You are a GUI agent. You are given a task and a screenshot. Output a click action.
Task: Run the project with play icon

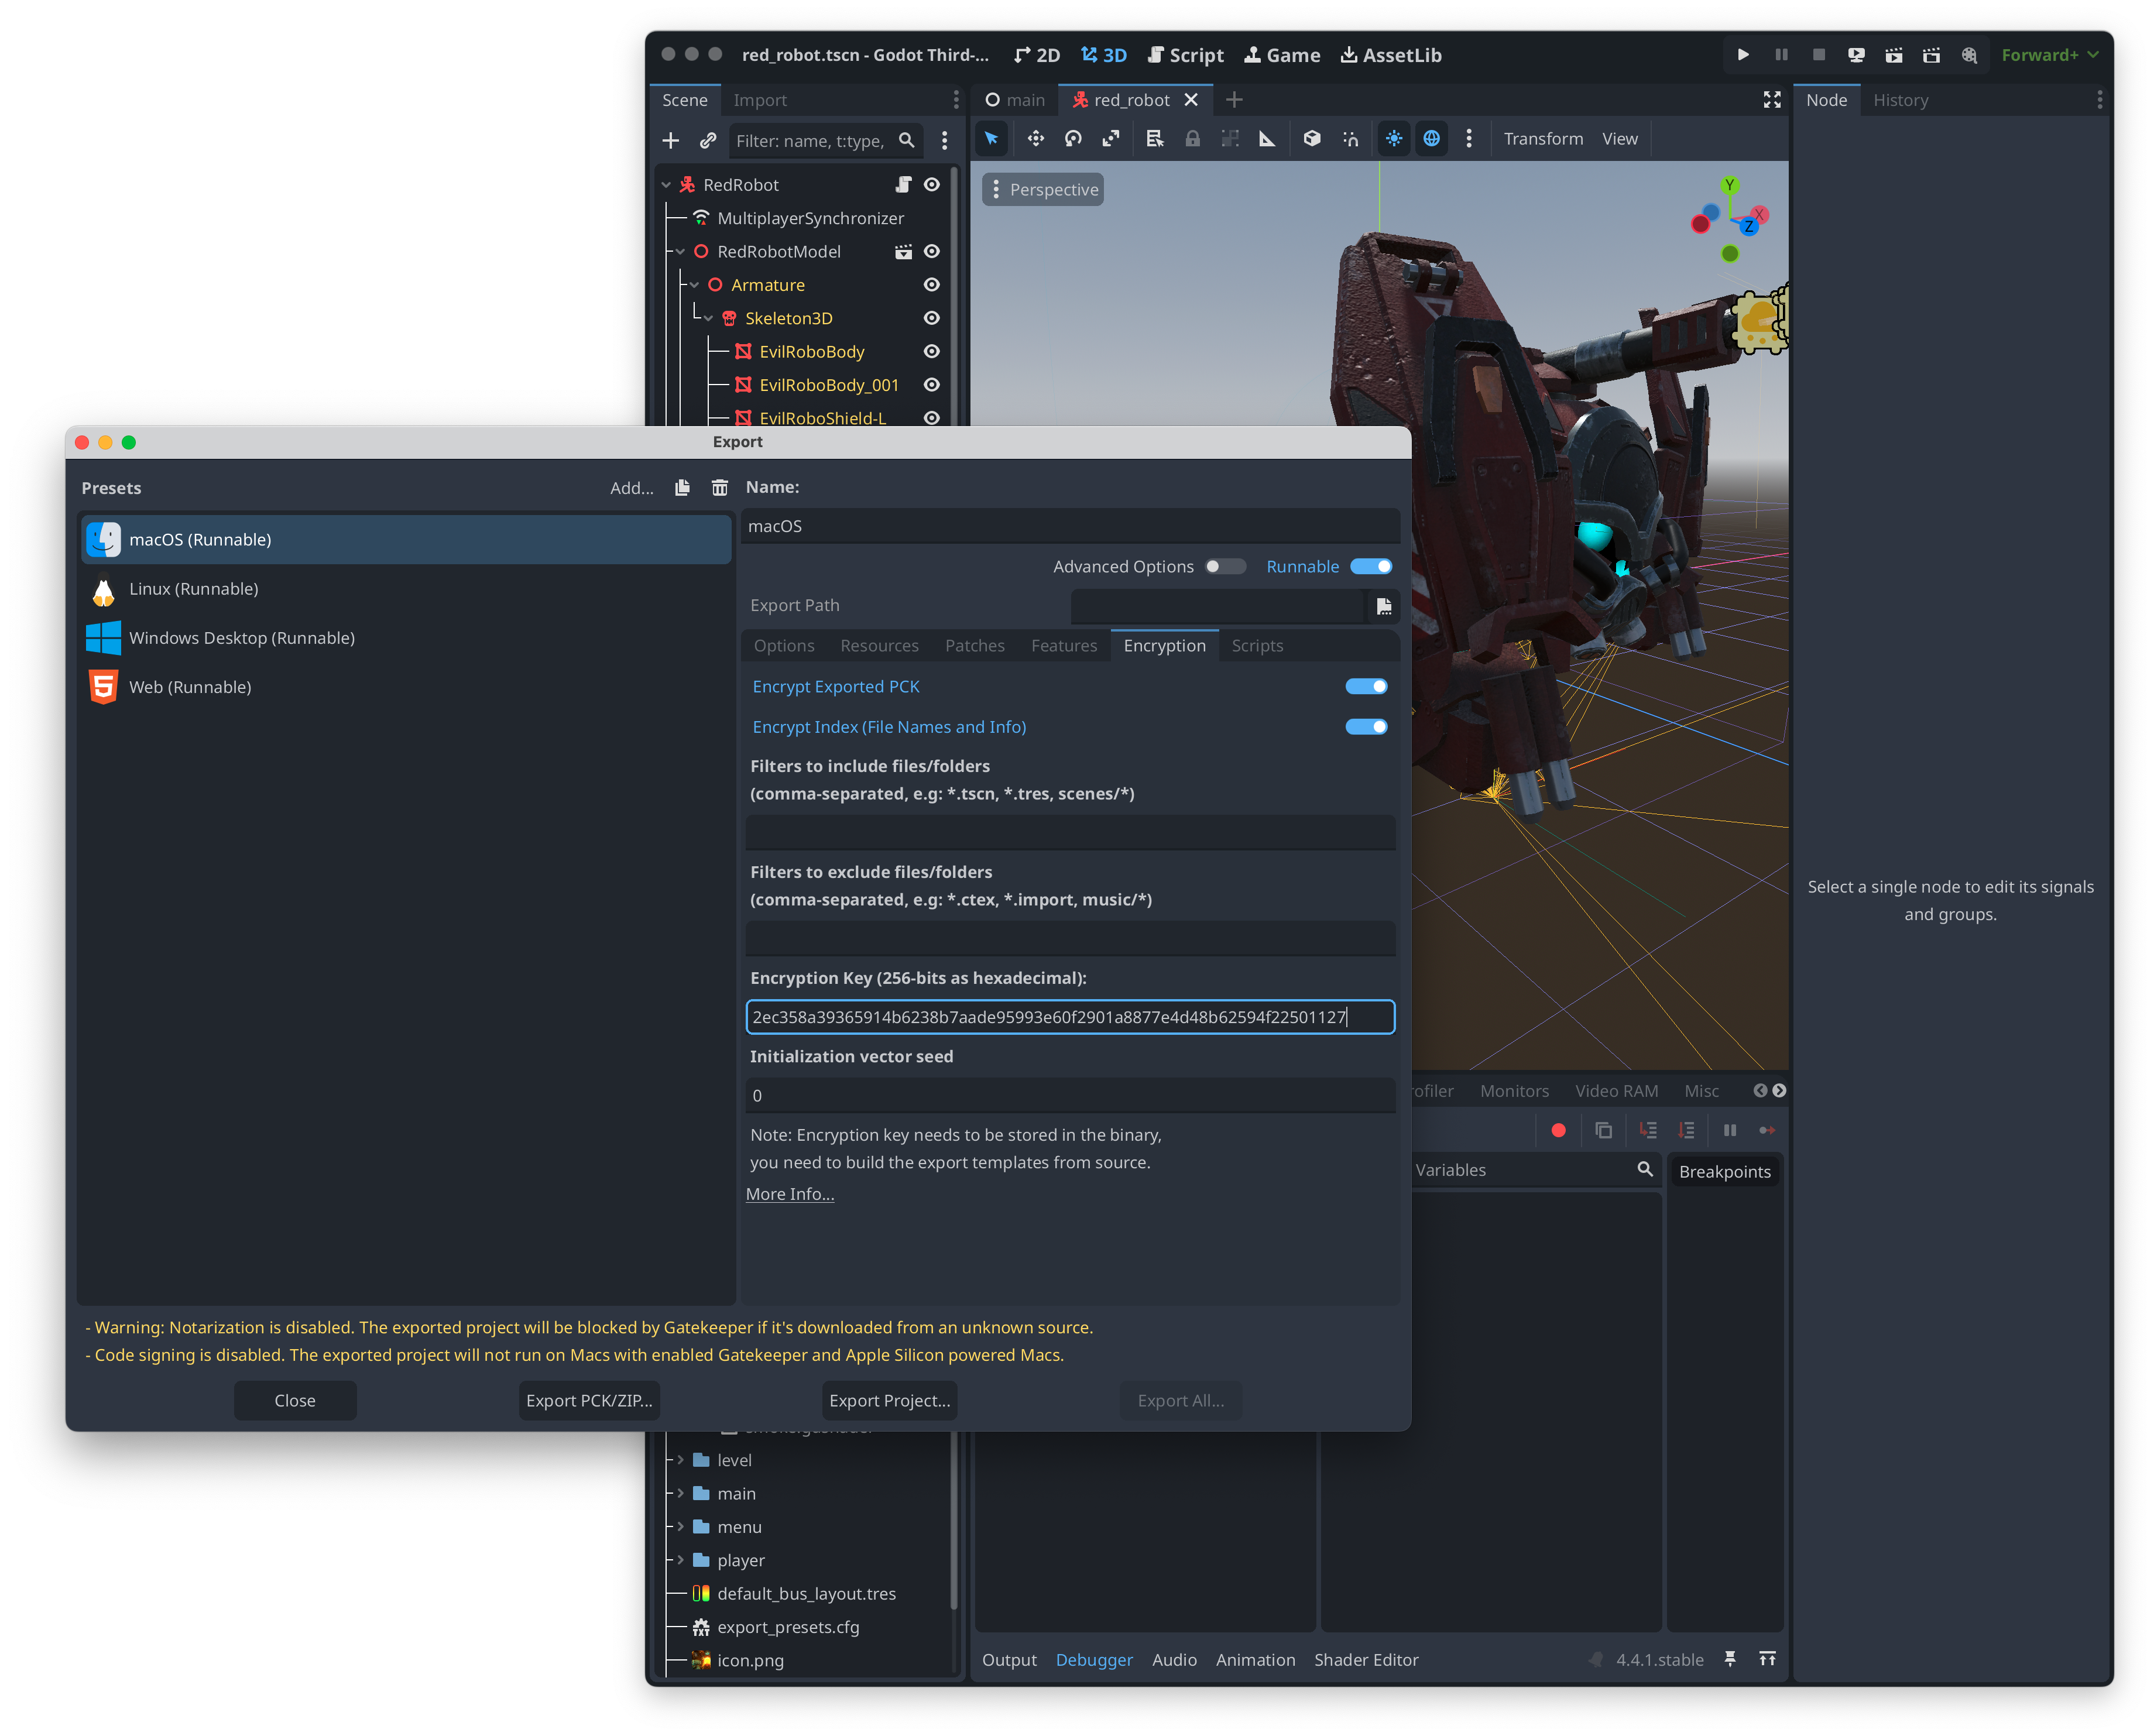click(1743, 55)
